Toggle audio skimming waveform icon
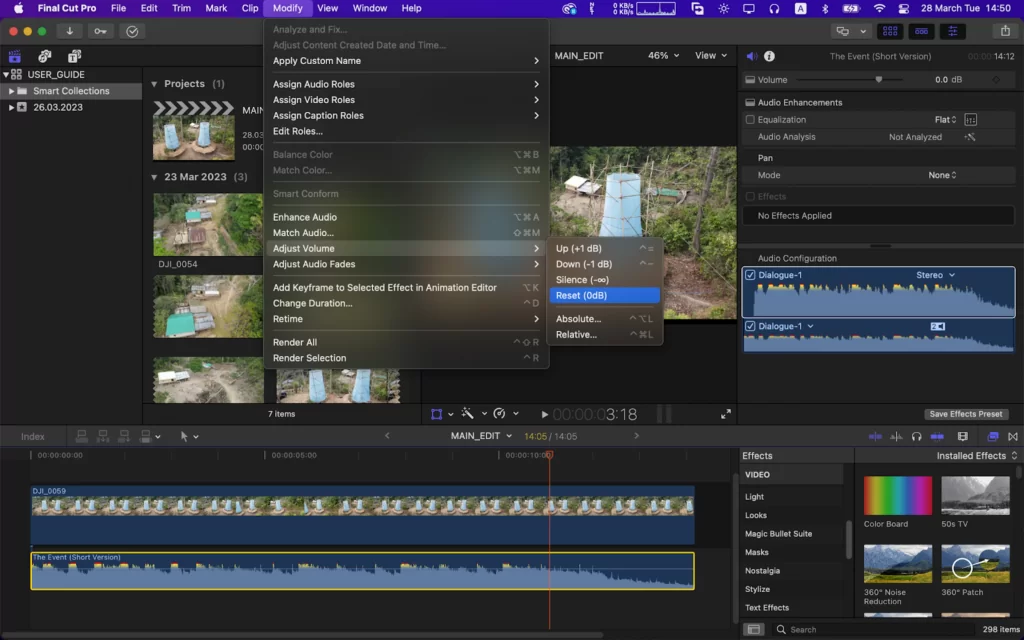This screenshot has height=640, width=1024. coord(896,436)
